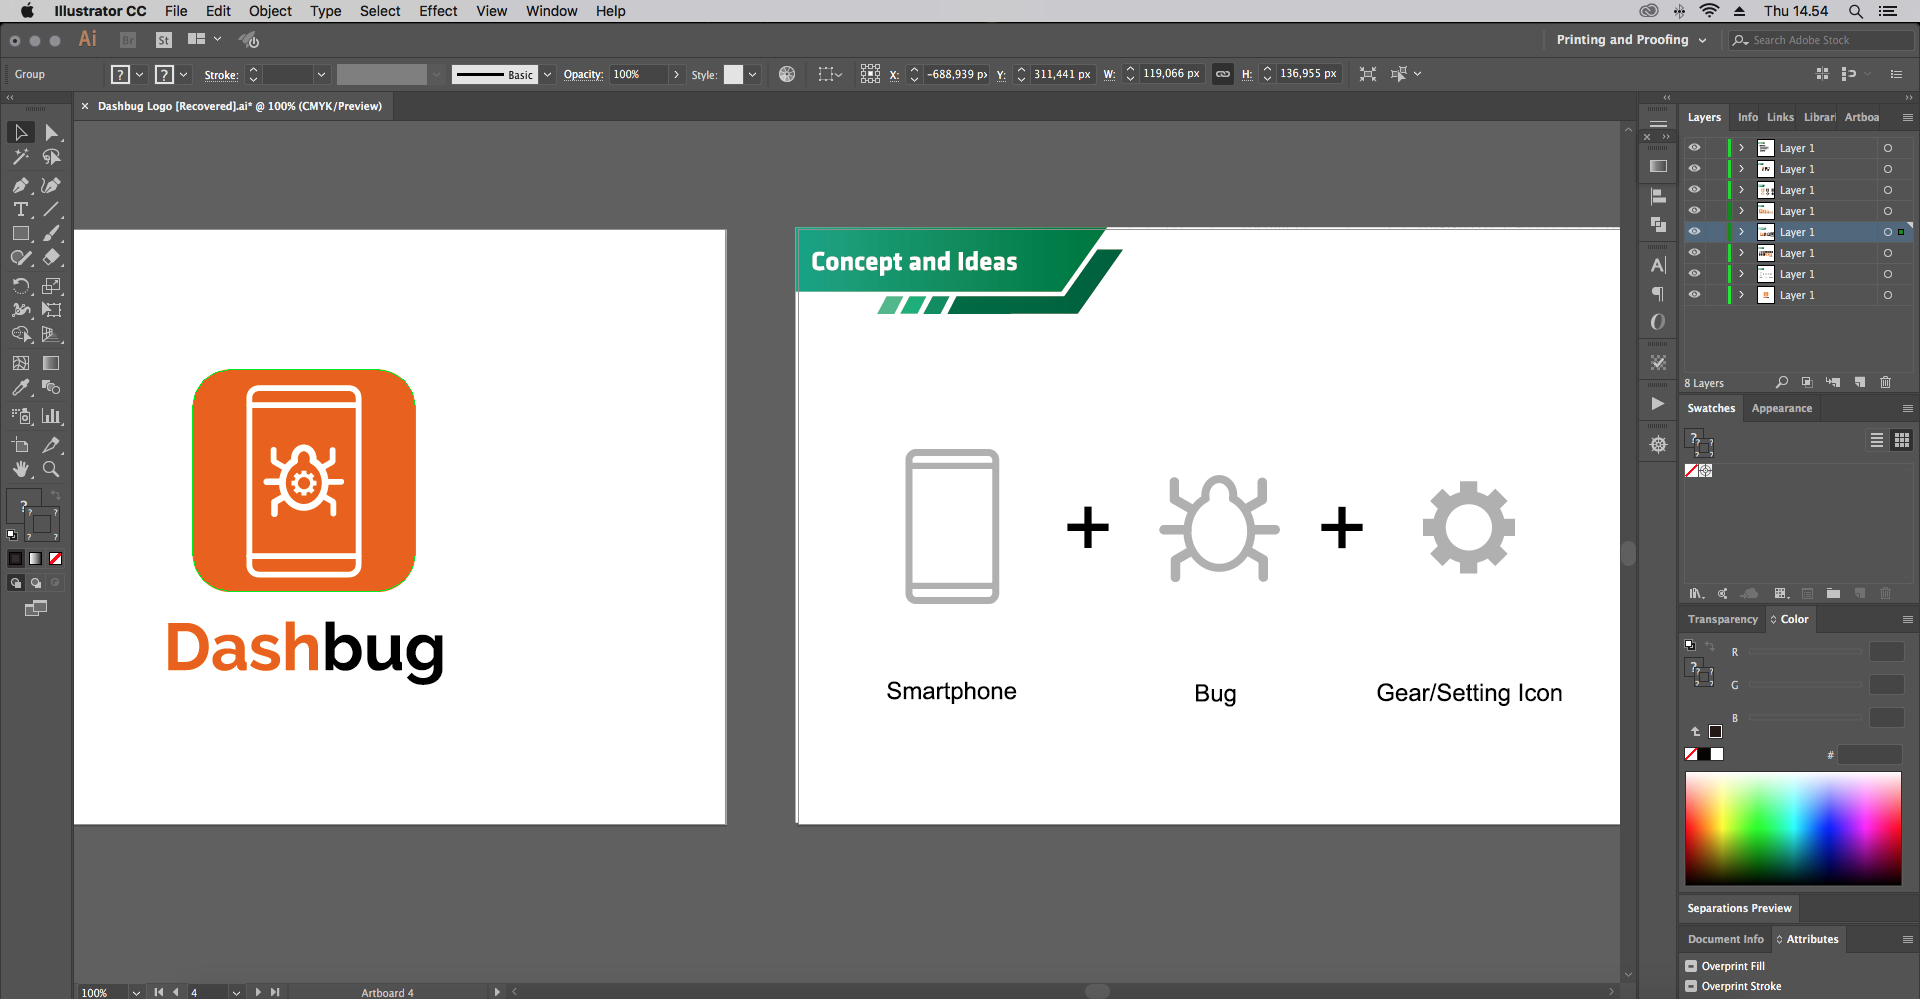Enable the Overprint Fill checkbox
The width and height of the screenshot is (1920, 999).
(x=1691, y=966)
